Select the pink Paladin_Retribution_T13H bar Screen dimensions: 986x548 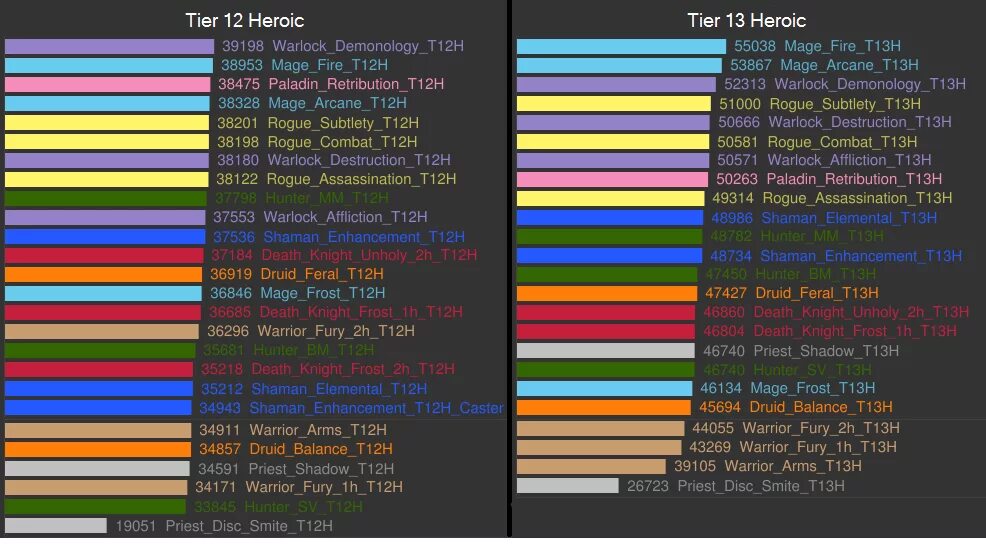[x=612, y=179]
